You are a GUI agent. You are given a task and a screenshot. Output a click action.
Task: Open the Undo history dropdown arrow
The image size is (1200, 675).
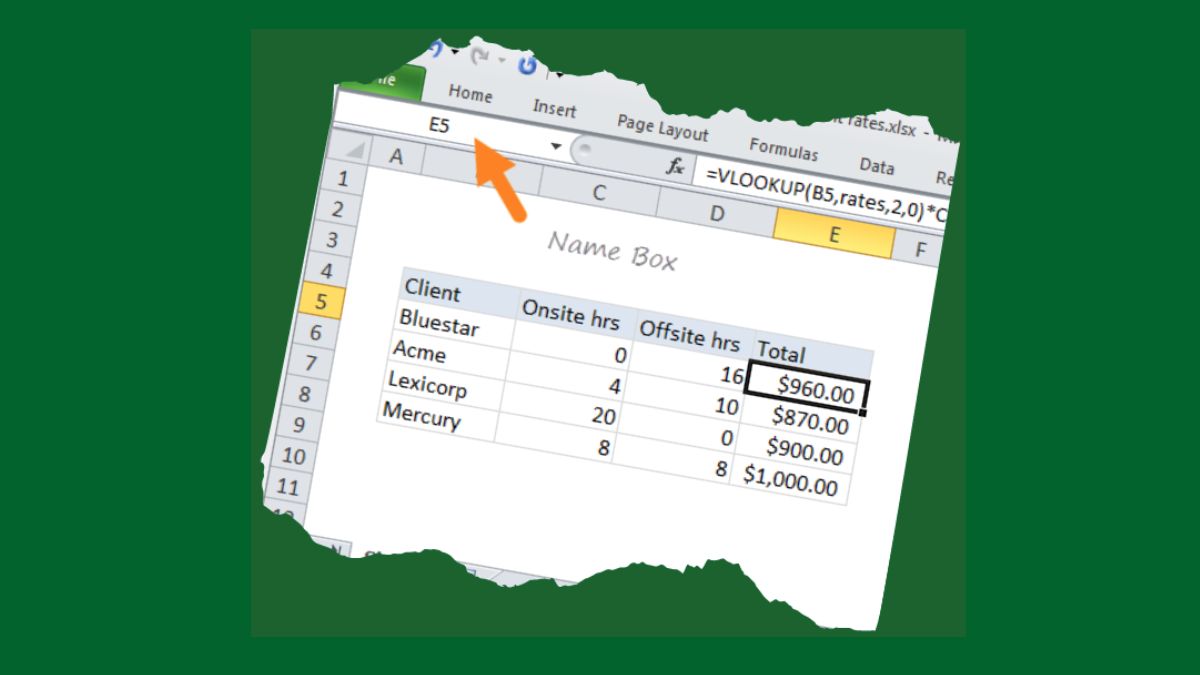(455, 51)
